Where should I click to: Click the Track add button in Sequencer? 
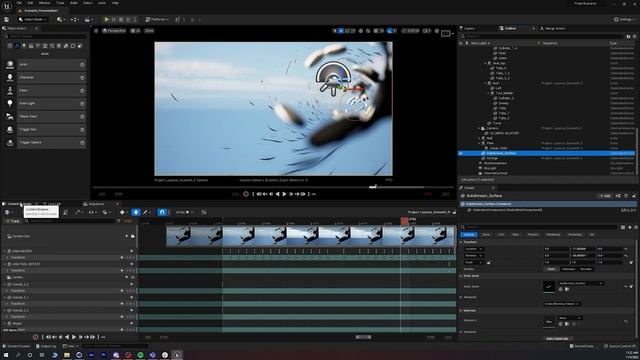[12, 221]
